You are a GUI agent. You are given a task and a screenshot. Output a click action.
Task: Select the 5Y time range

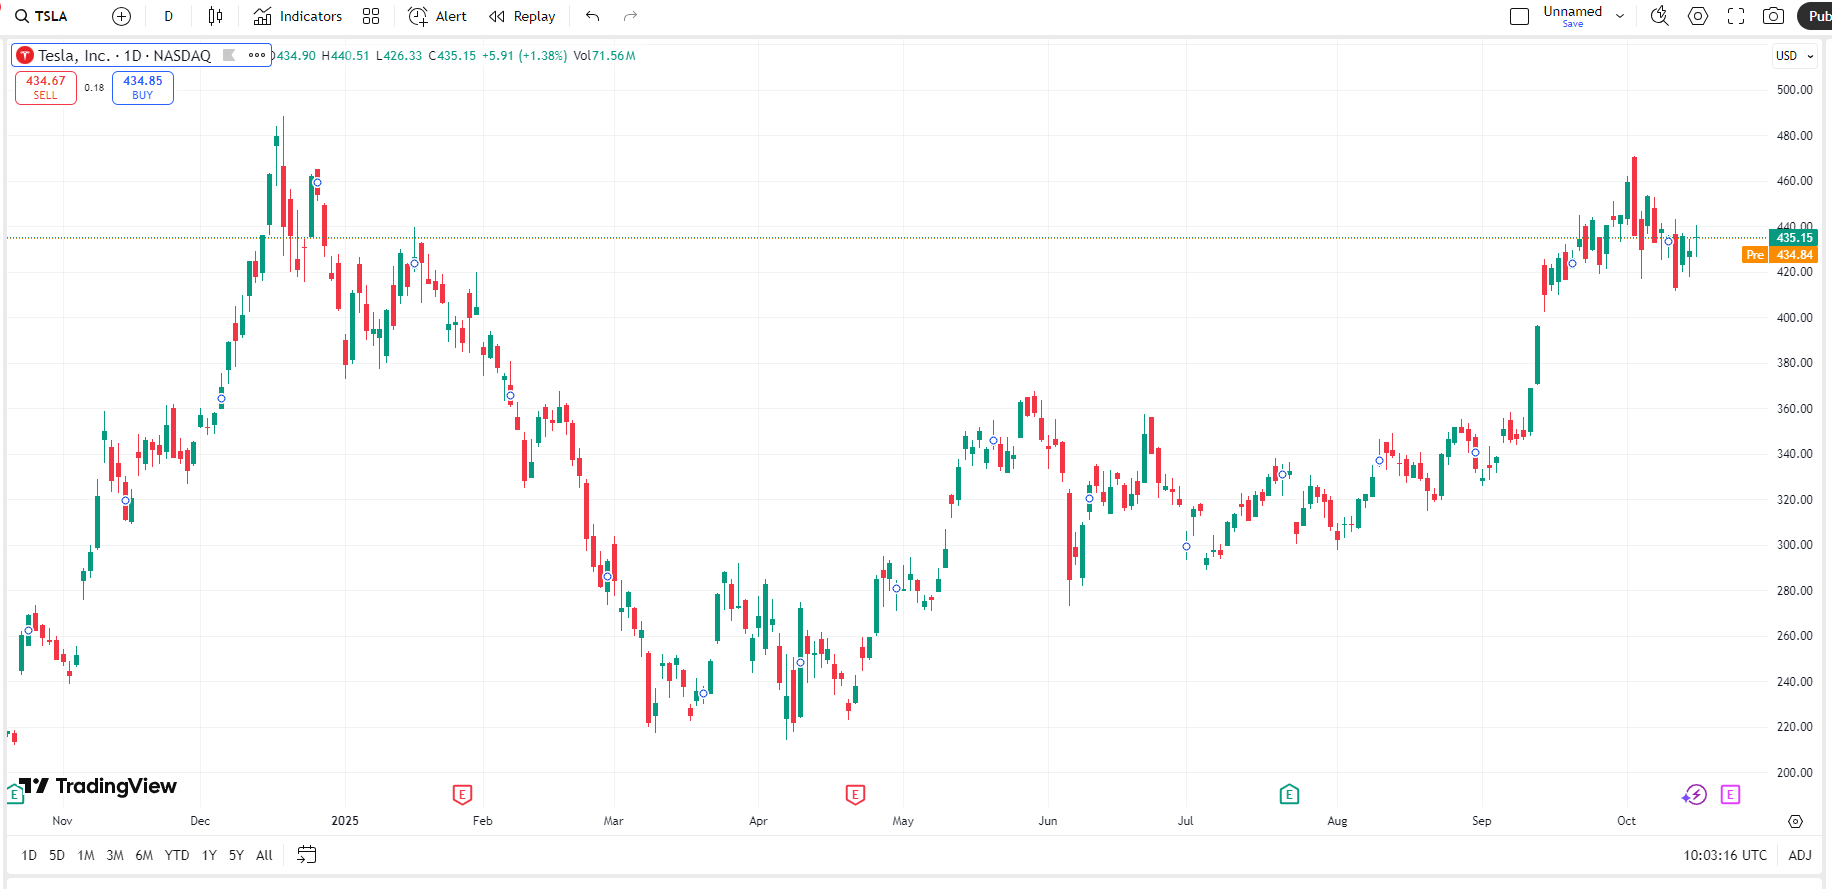click(236, 855)
